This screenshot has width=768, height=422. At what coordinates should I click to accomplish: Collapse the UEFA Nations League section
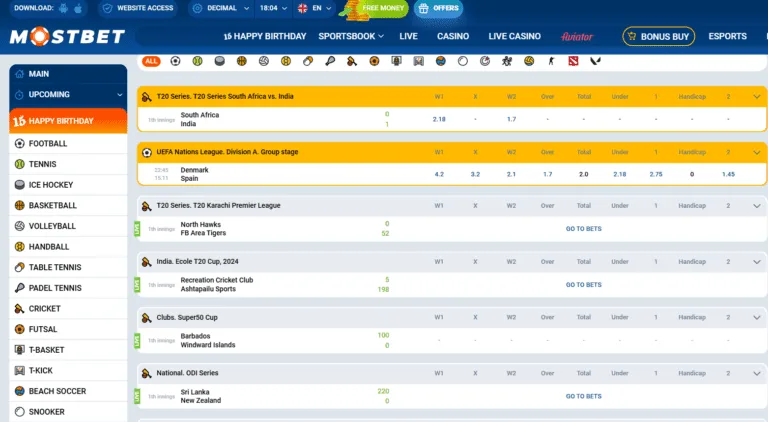coord(756,152)
